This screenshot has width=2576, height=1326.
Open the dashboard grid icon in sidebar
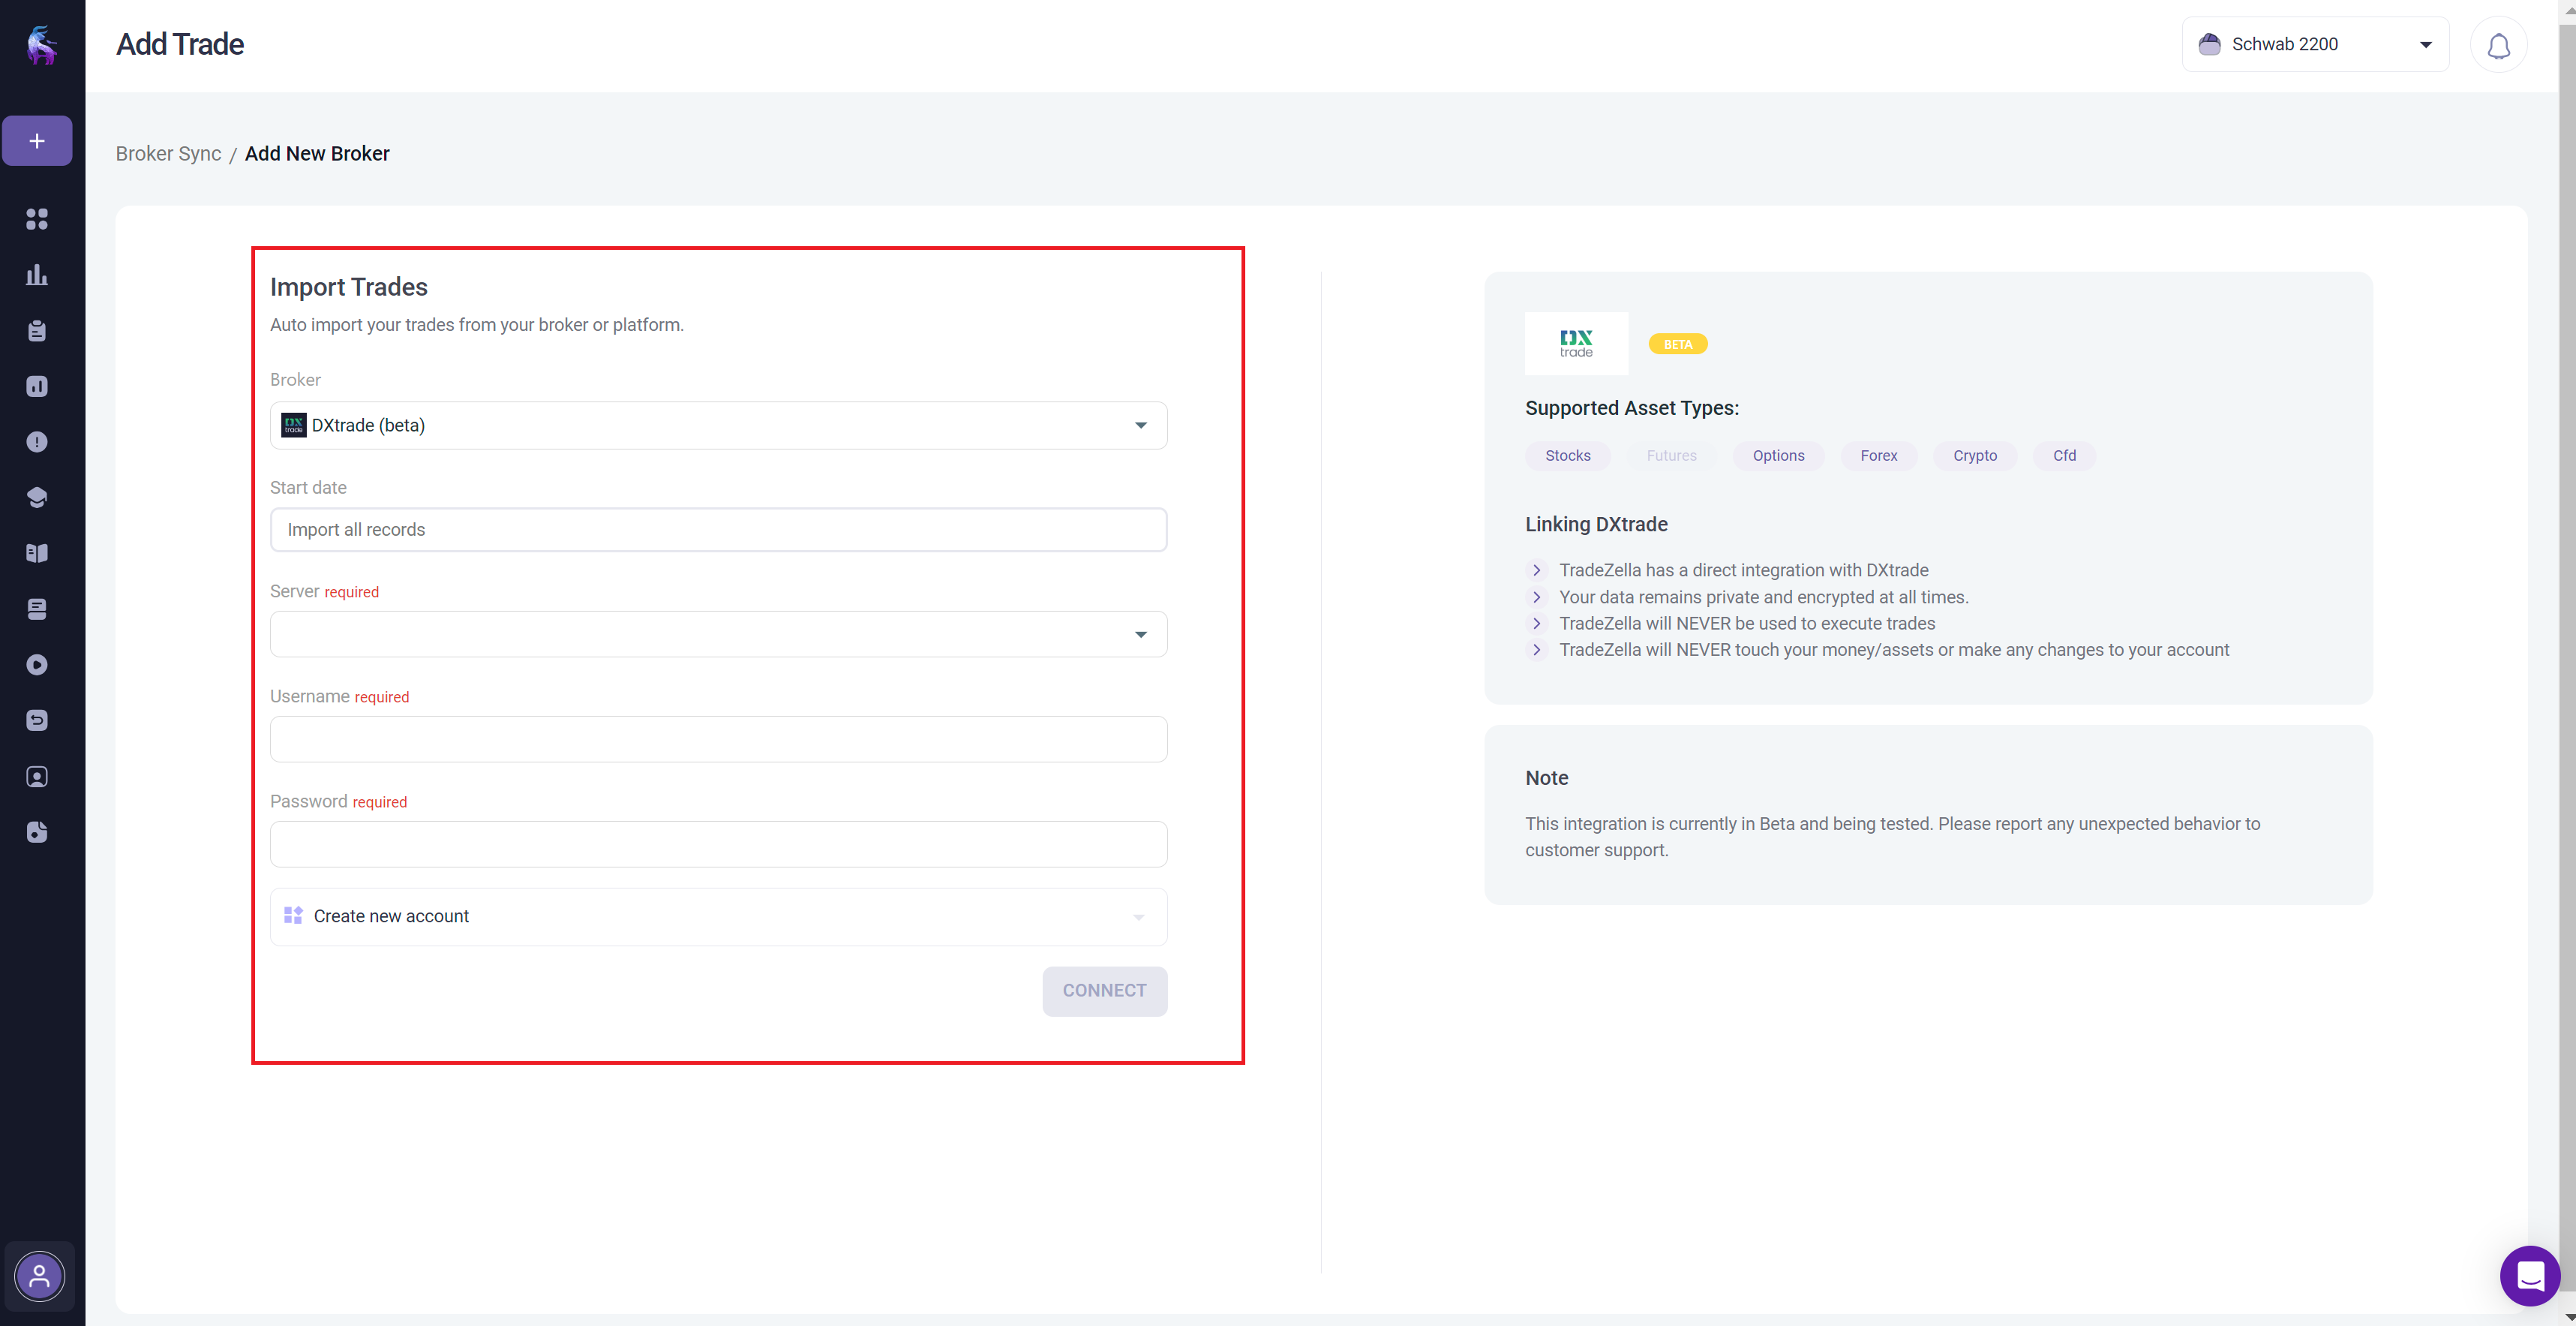click(37, 219)
